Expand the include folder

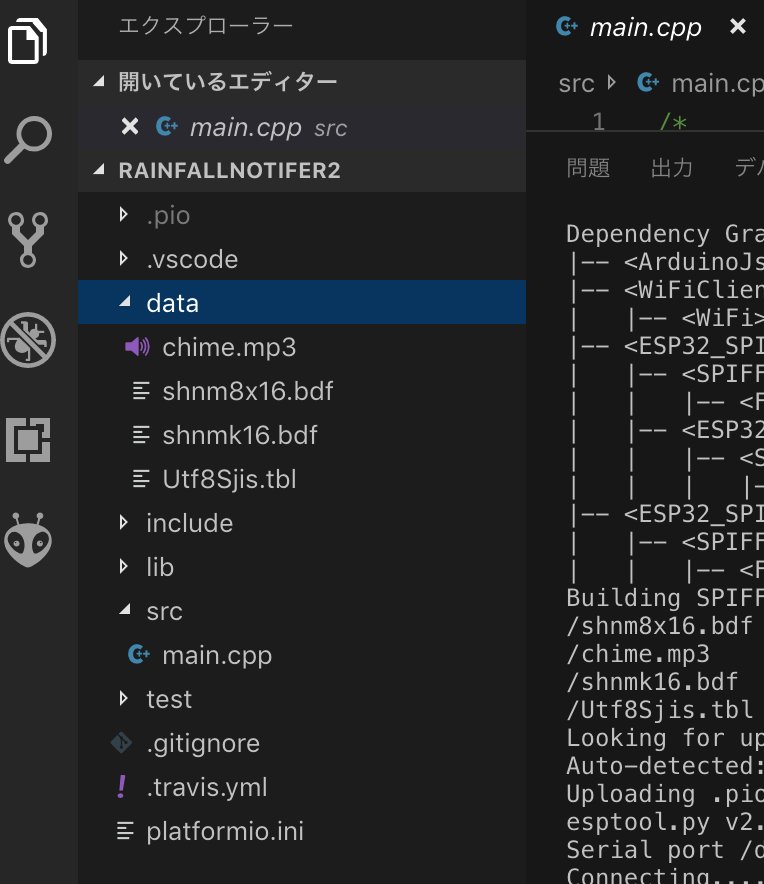pyautogui.click(x=124, y=522)
